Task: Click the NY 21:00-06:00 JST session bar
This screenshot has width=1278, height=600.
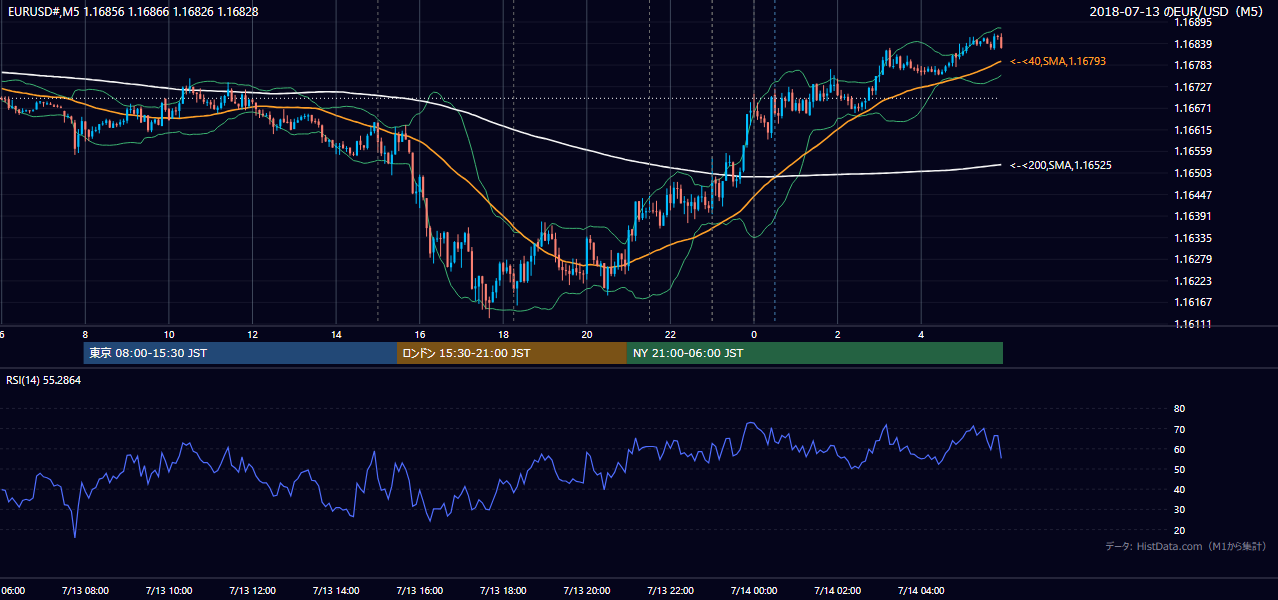Action: [x=815, y=353]
